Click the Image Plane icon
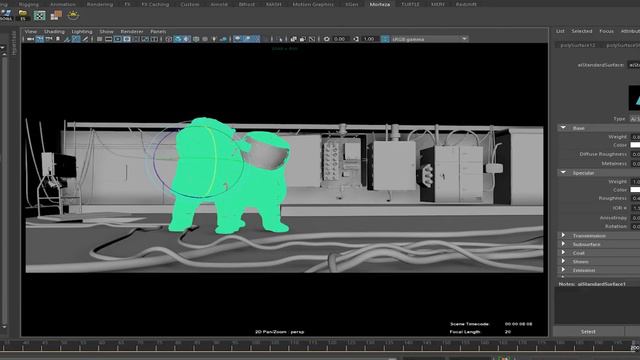Image resolution: width=640 pixels, height=360 pixels. pyautogui.click(x=67, y=39)
